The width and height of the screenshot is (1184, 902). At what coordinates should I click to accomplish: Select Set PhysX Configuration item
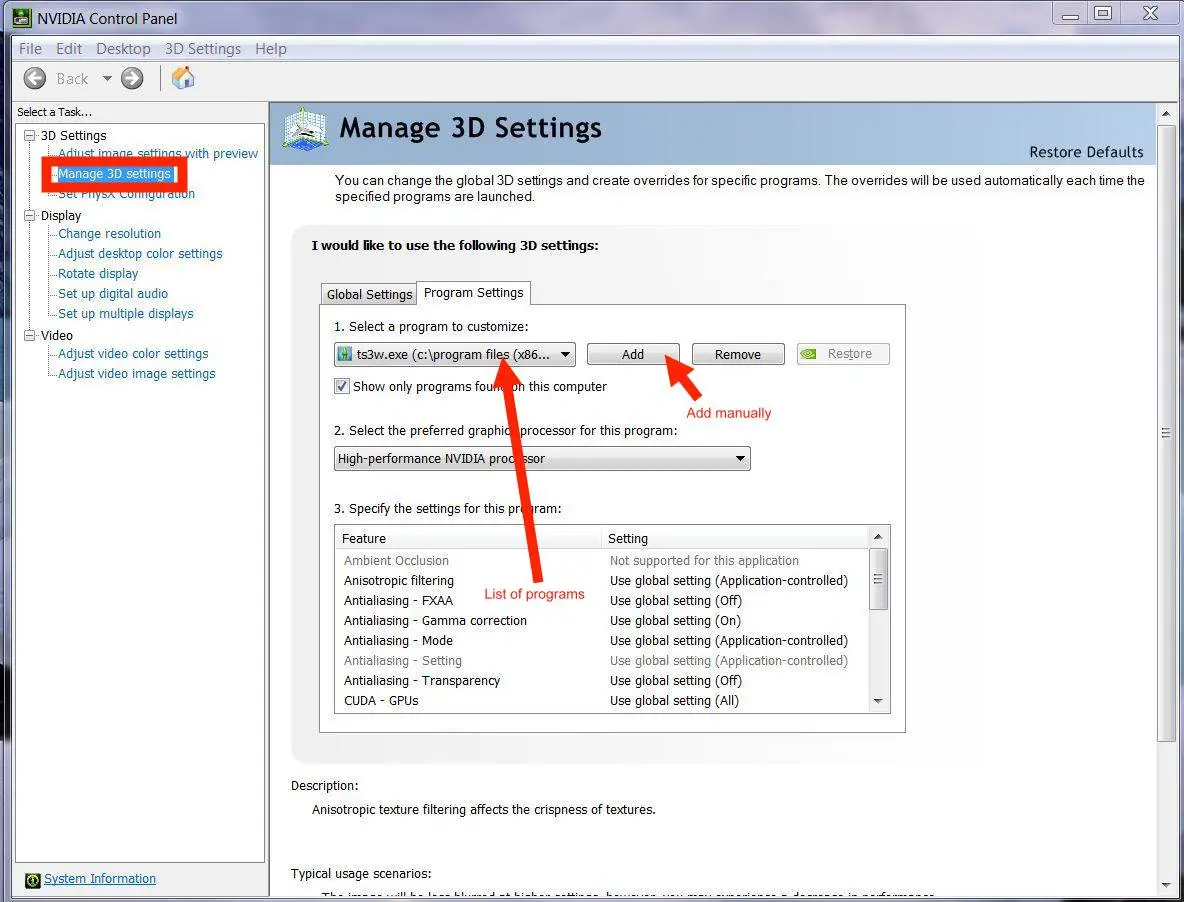[126, 194]
